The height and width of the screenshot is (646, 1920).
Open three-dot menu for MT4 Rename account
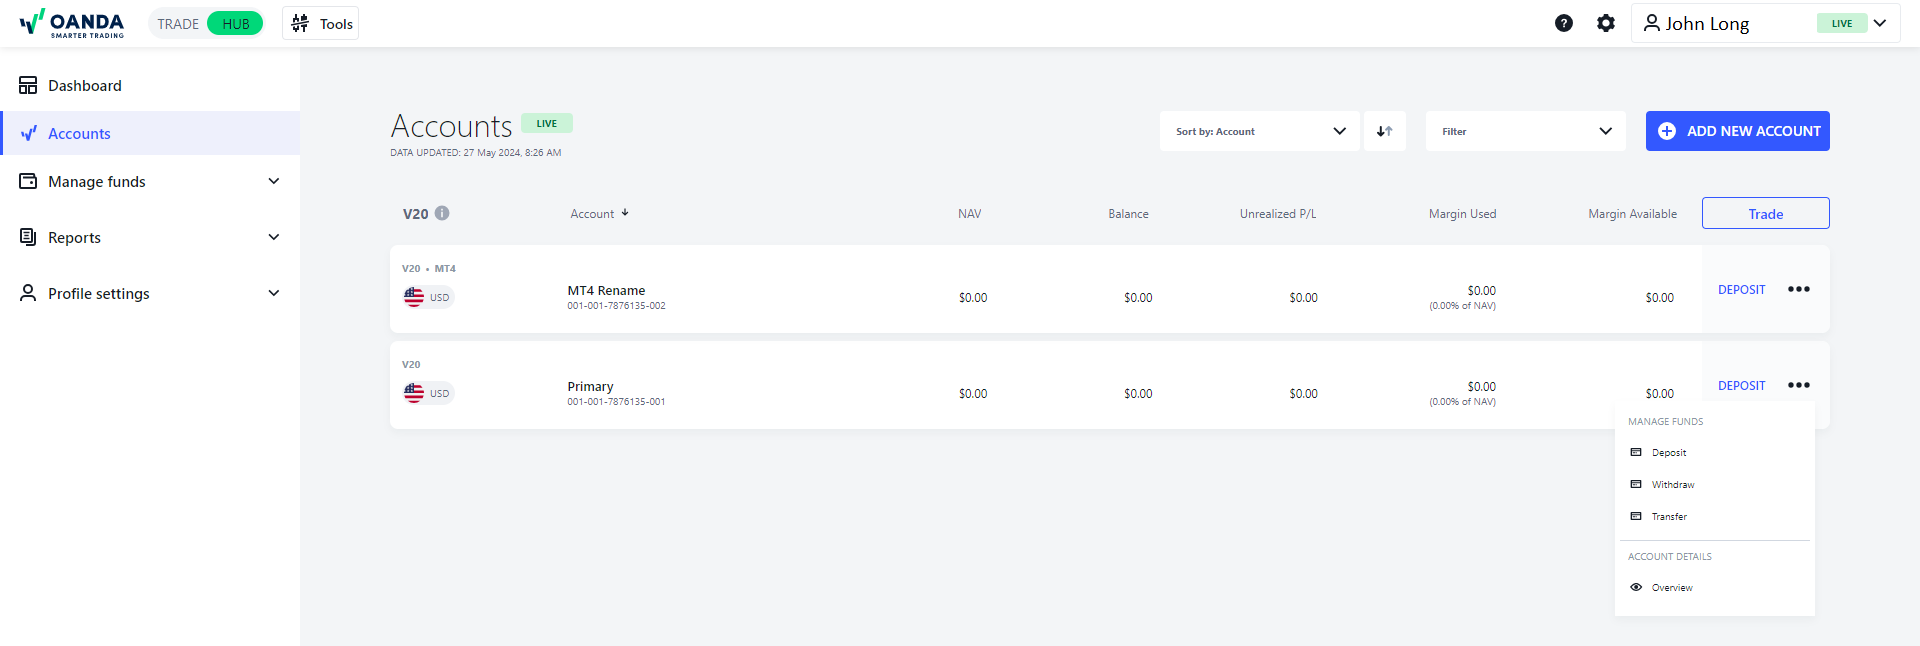point(1798,289)
